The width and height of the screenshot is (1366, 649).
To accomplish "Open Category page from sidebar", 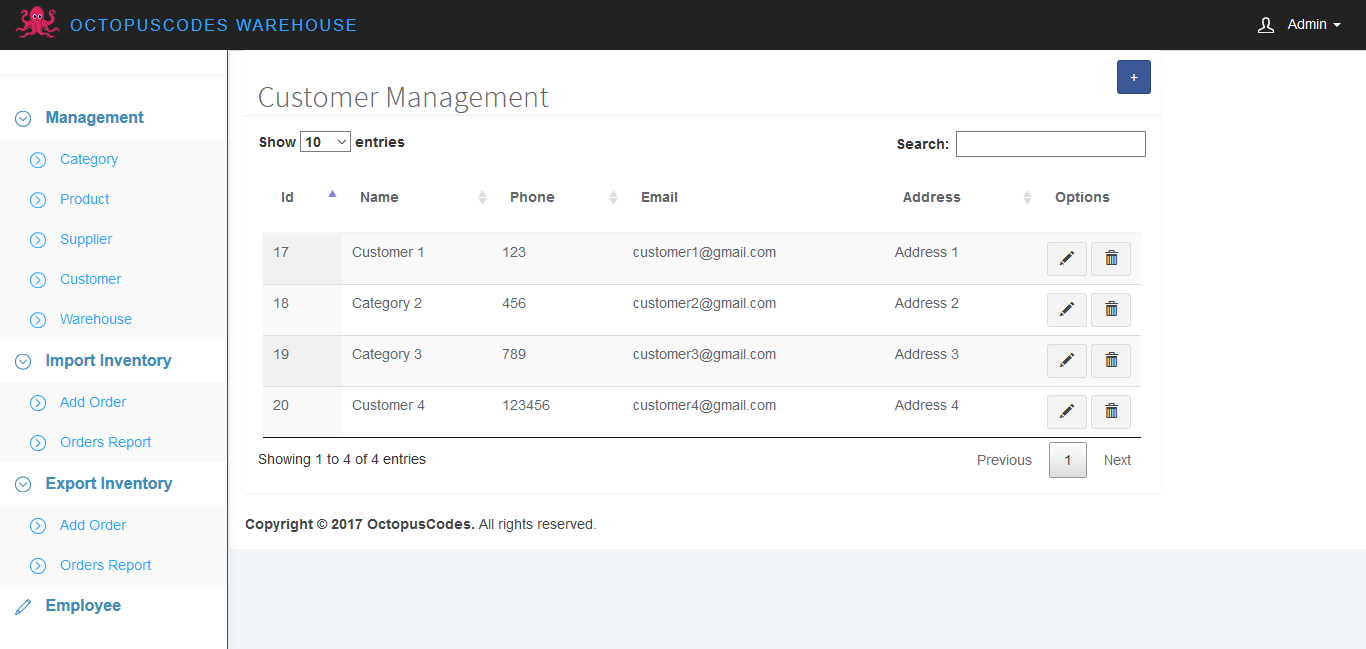I will (x=89, y=160).
